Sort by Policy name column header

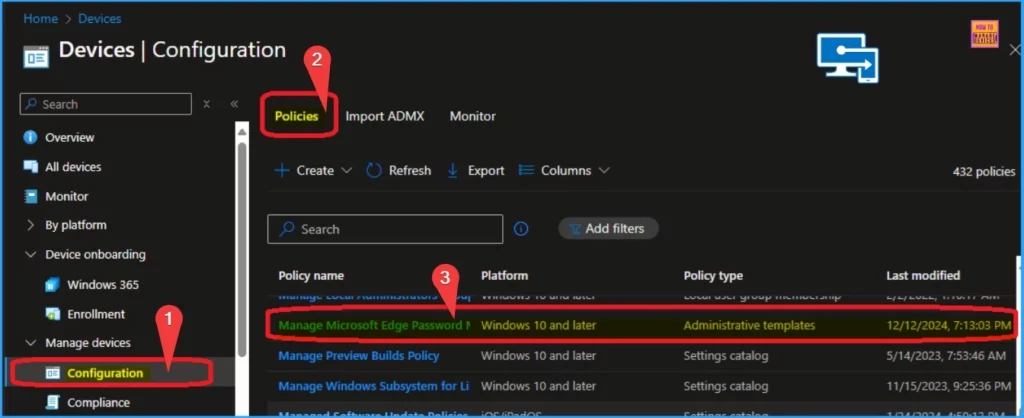point(311,276)
